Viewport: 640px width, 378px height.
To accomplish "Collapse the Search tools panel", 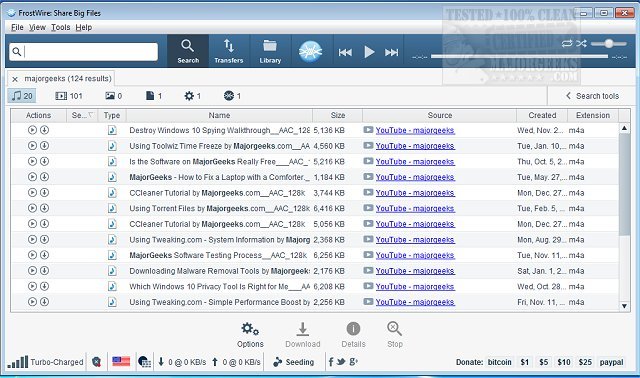I will pos(592,96).
